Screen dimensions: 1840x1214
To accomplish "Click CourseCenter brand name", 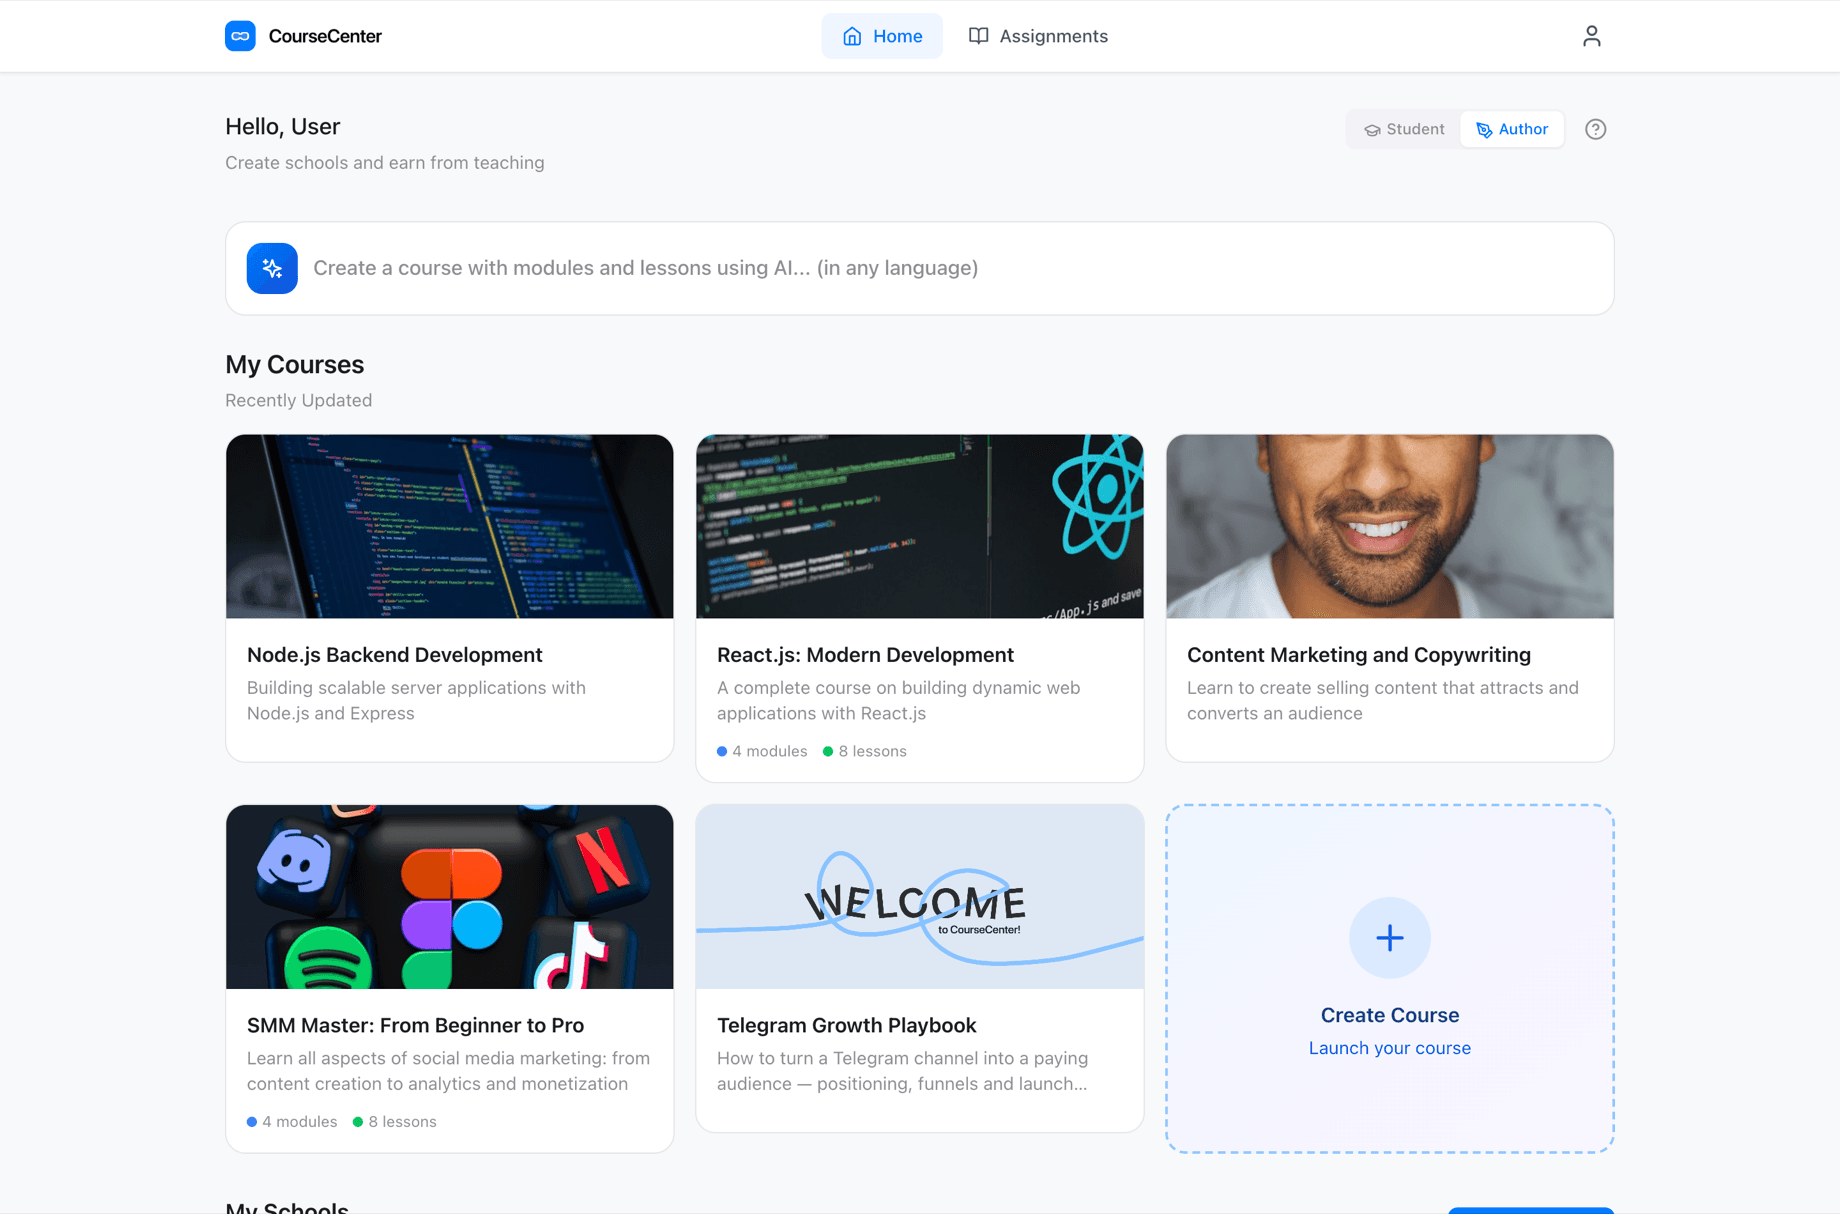I will click(x=325, y=36).
